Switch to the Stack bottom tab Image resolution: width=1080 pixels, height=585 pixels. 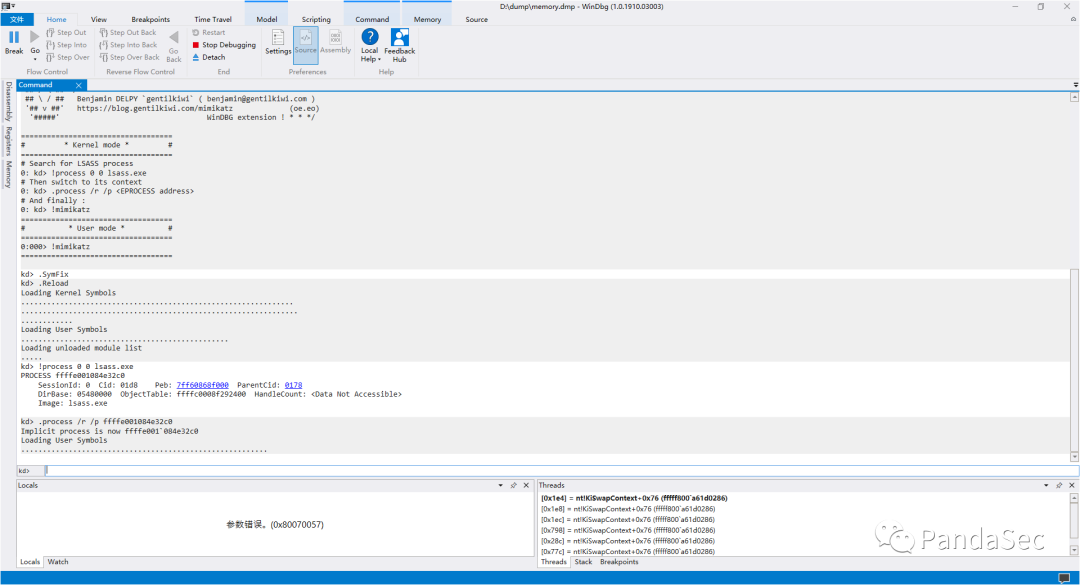pyautogui.click(x=583, y=562)
